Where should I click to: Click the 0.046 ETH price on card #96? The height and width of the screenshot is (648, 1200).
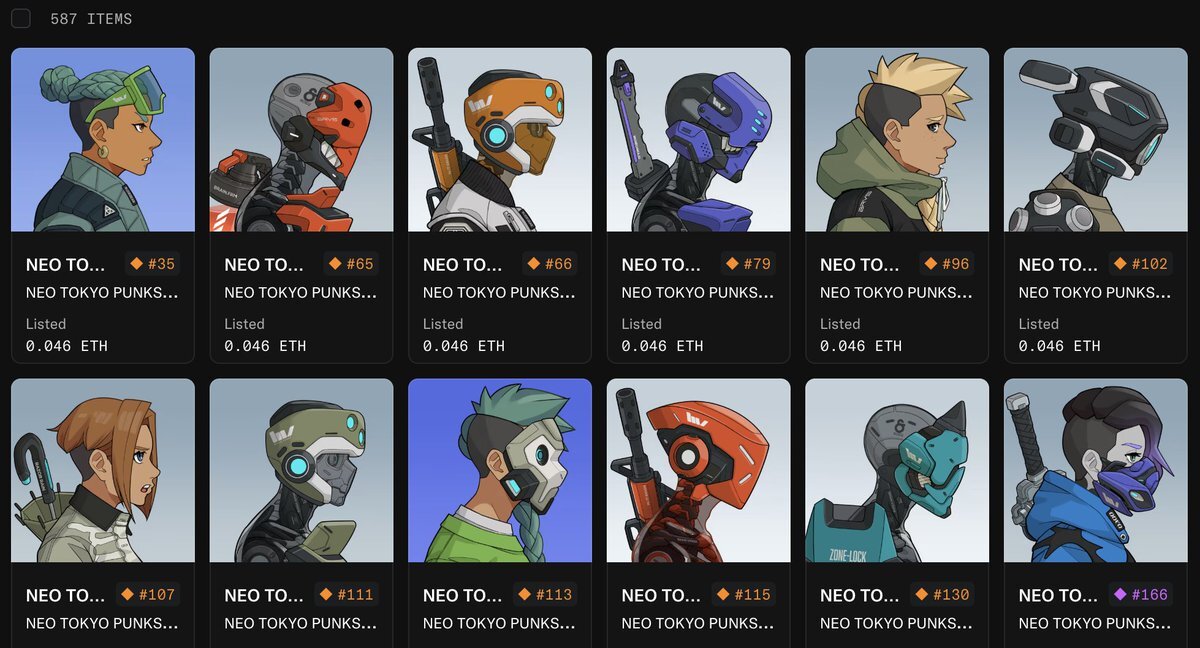pyautogui.click(x=861, y=346)
